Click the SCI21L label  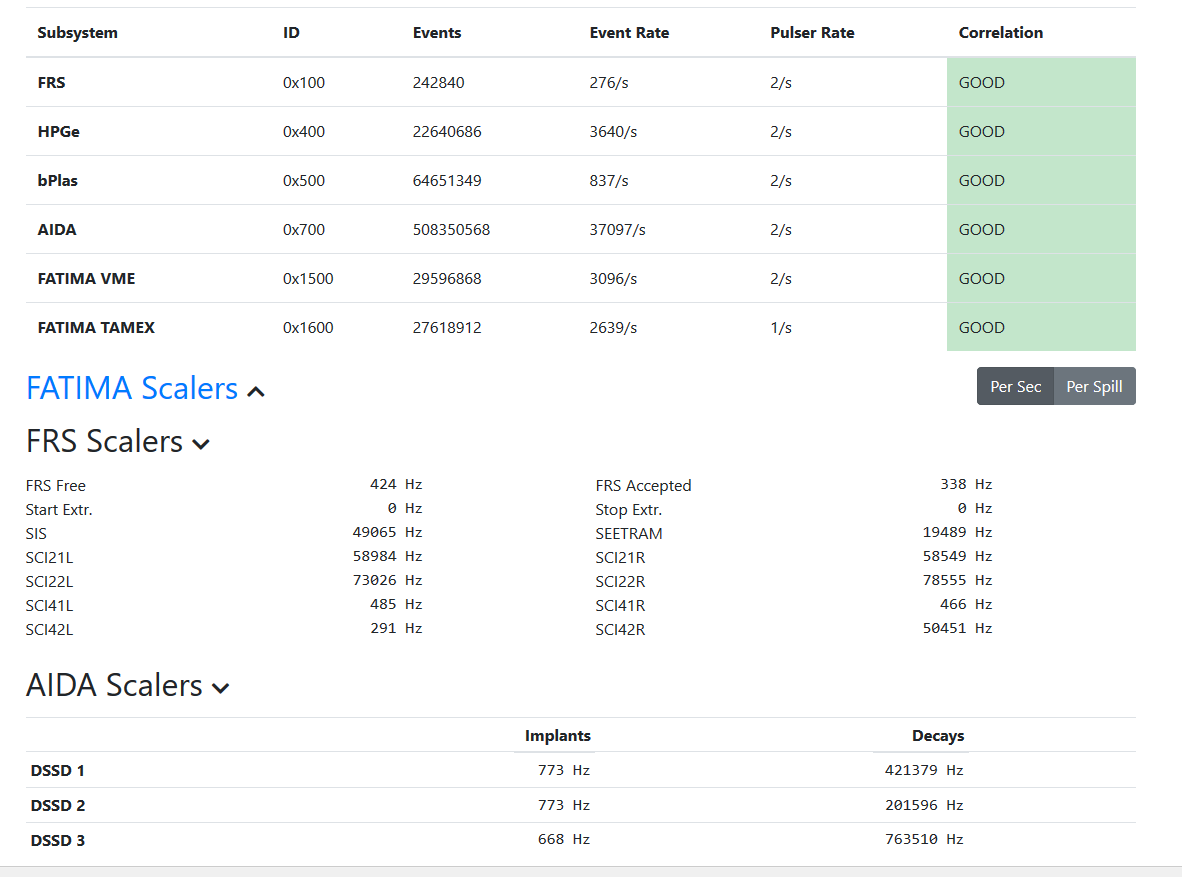coord(49,558)
